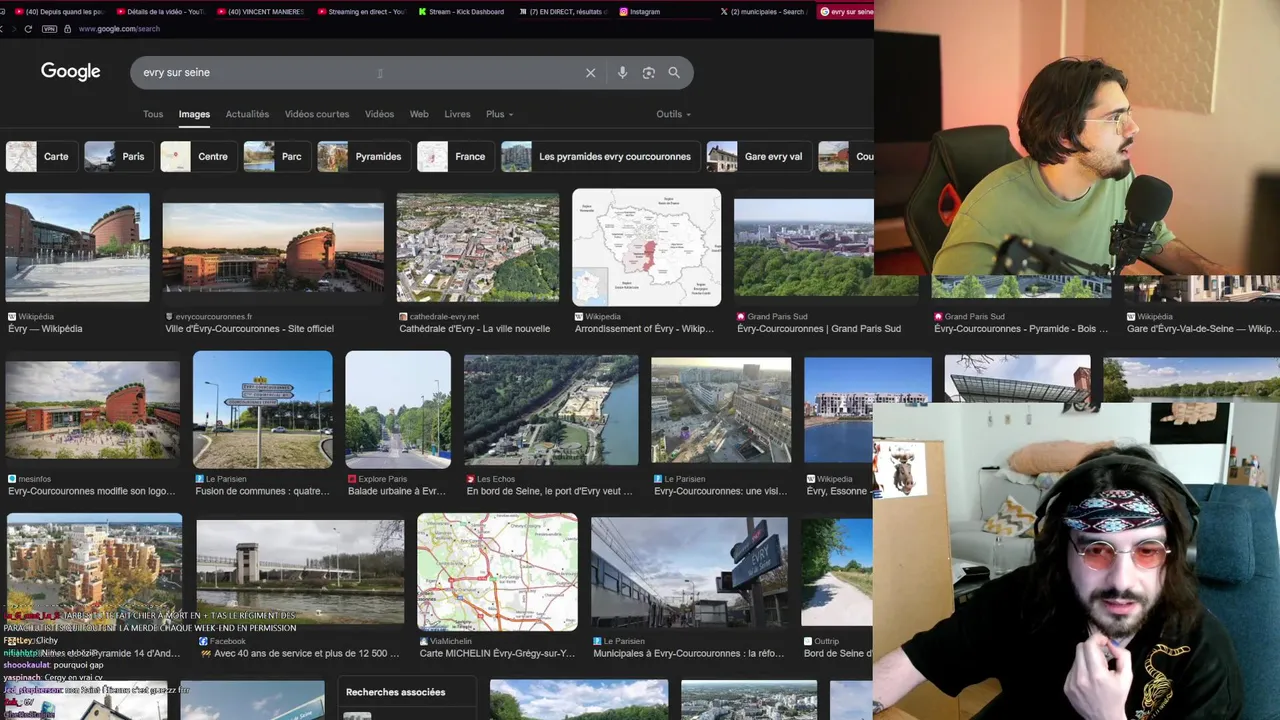Screen dimensions: 1280x720
Task: Open the Arrondissement d'Évry map image
Action: pos(646,247)
